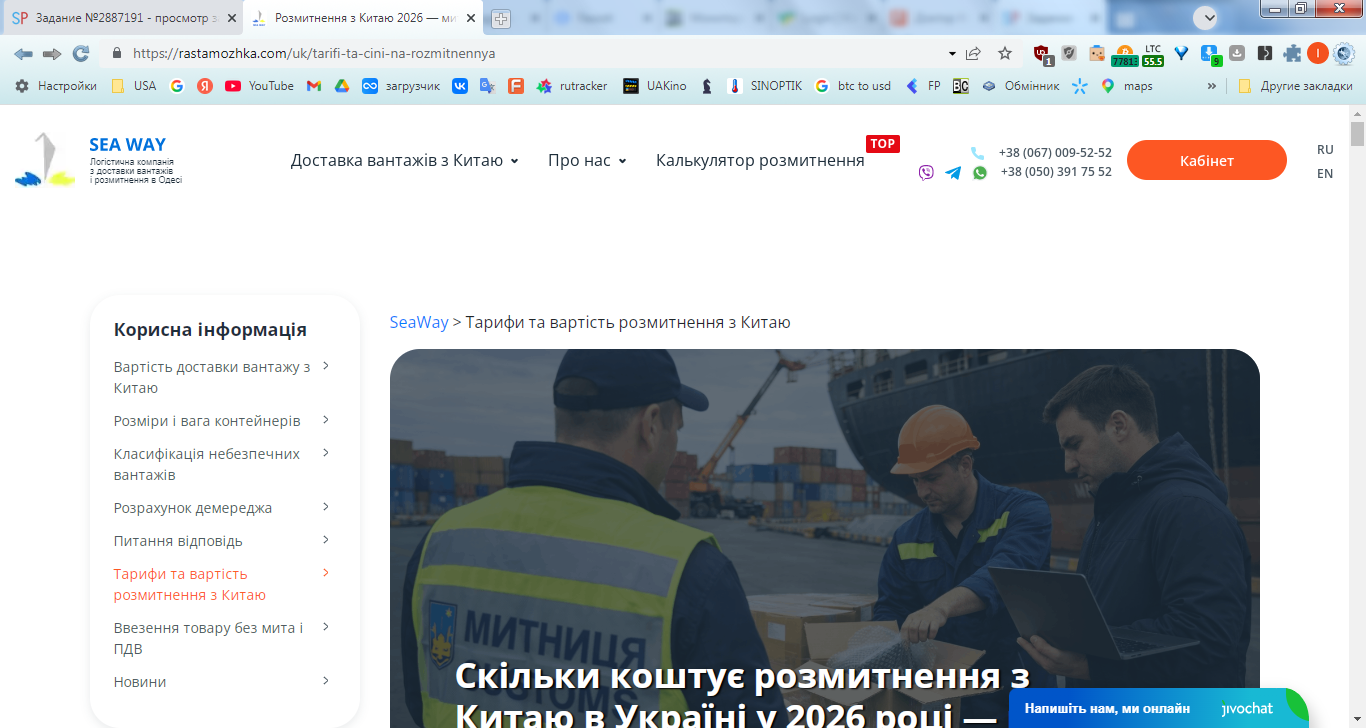Image resolution: width=1366 pixels, height=728 pixels.
Task: Click the Bitcoin price ticker extension
Action: [x=1124, y=54]
